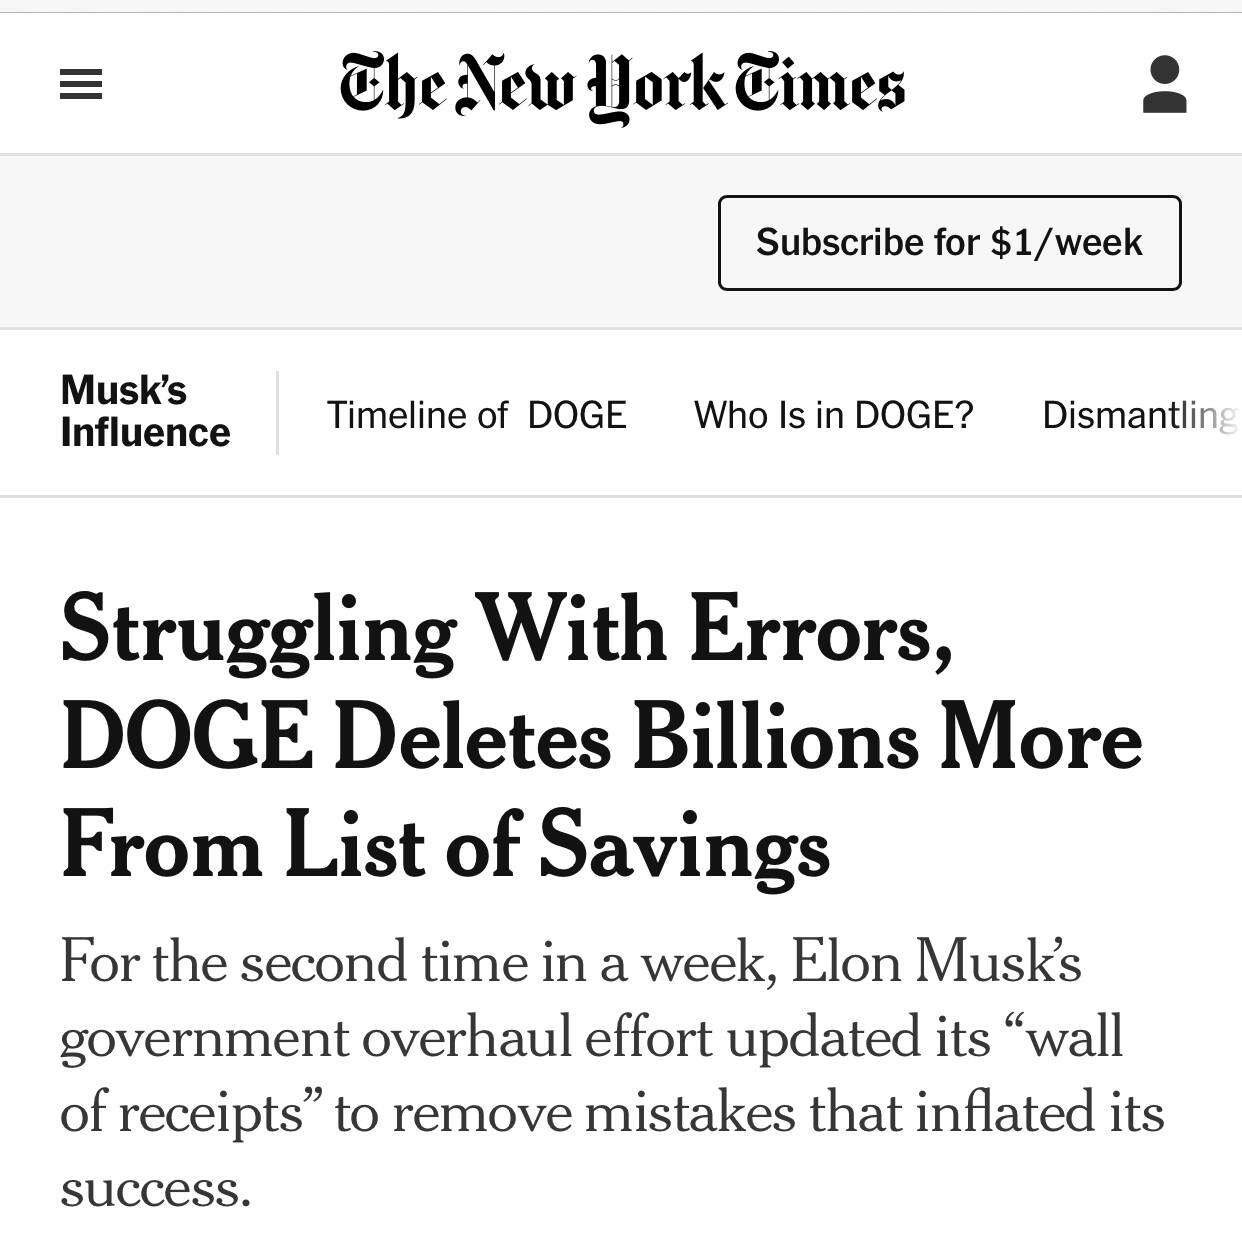Open the hamburger navigation menu
The height and width of the screenshot is (1256, 1242).
coord(81,84)
